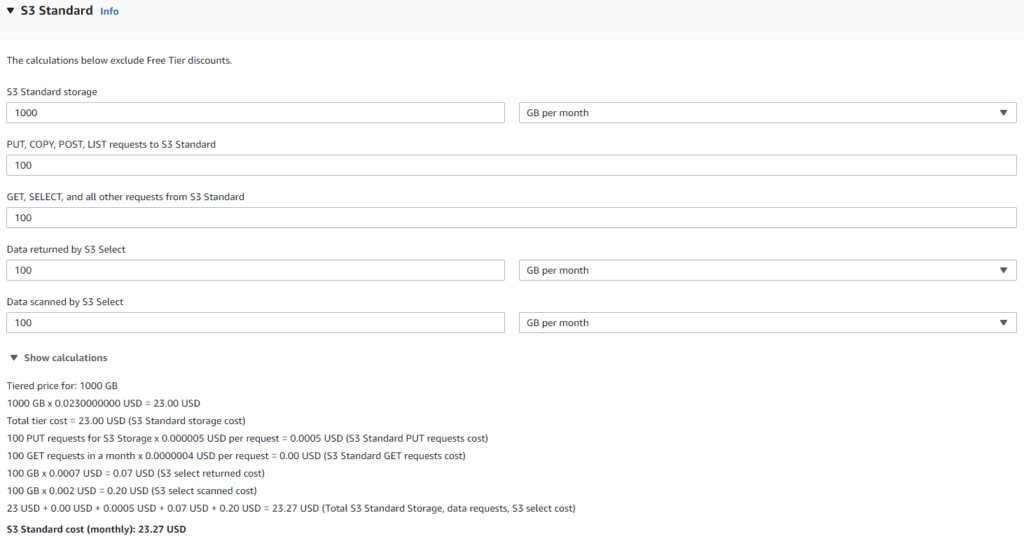Click the S3 Standard storage label
The image size is (1024, 541).
tap(52, 92)
